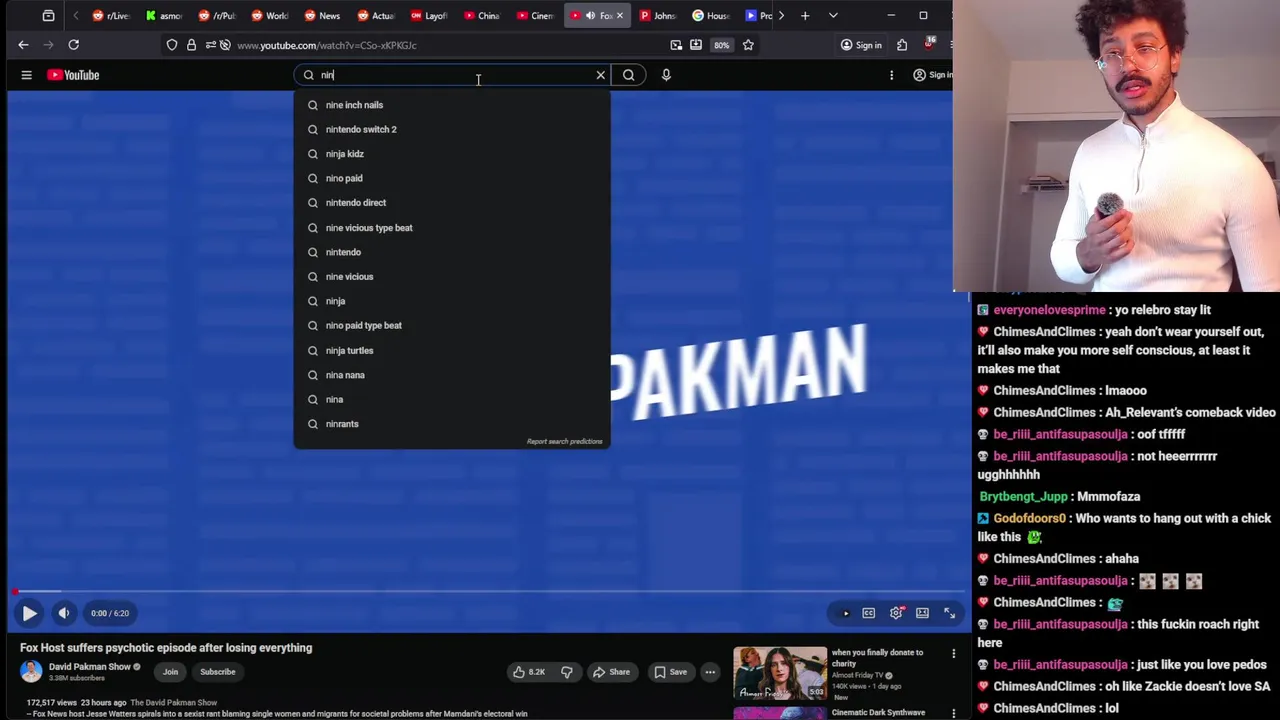Select the 'ninja turtles' suggestion
Screen dimensions: 1280x720
point(452,351)
